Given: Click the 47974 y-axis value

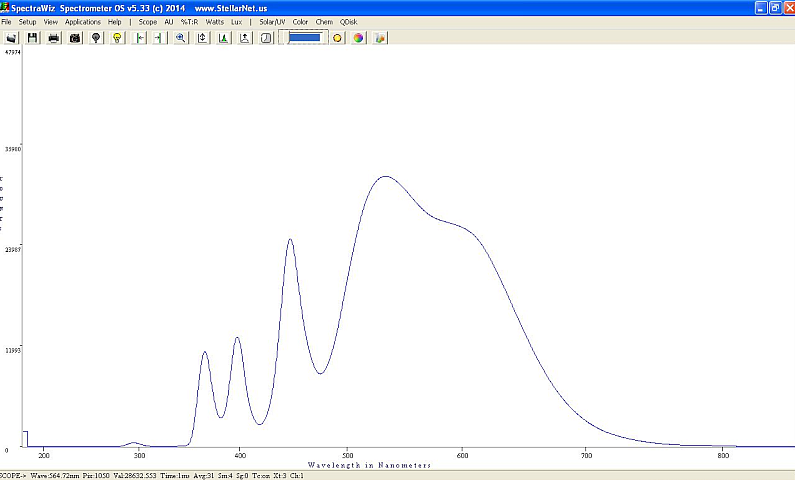Looking at the screenshot, I should [x=13, y=52].
